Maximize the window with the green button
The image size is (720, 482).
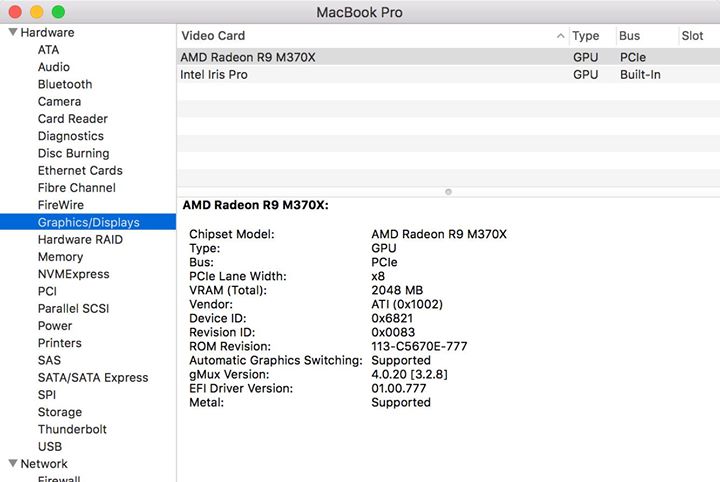tap(58, 11)
